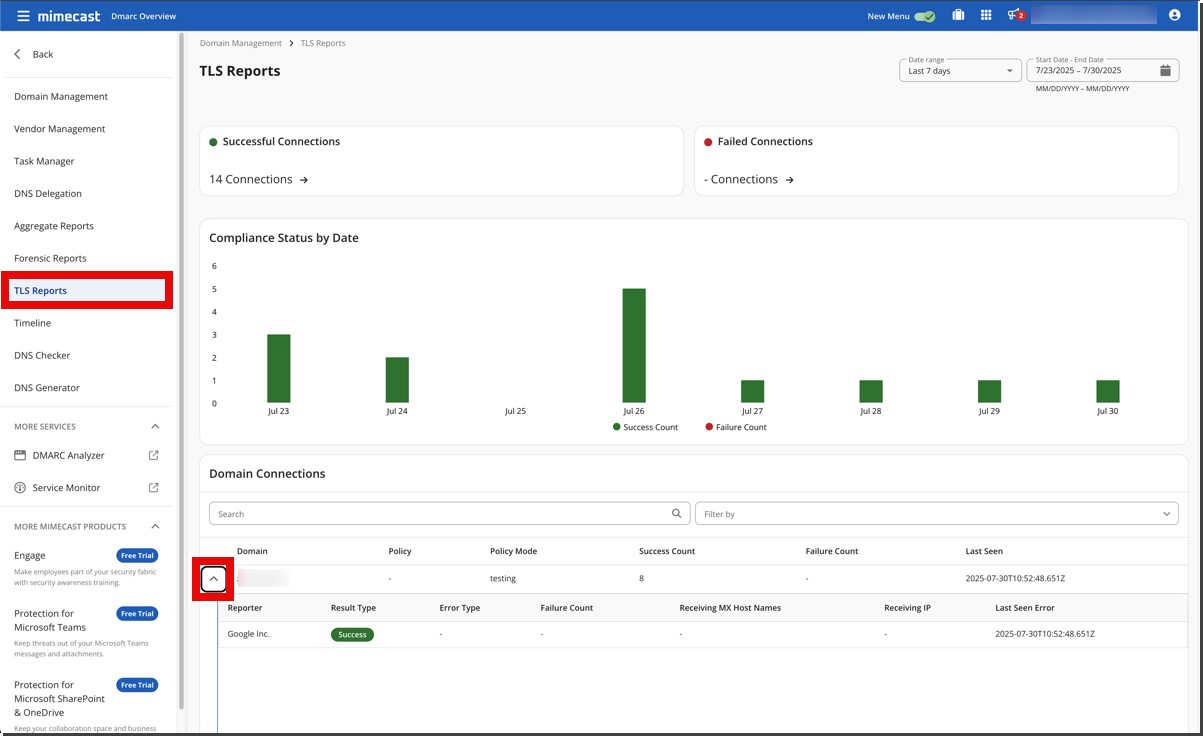Click the Policy Mode column header
Image resolution: width=1203 pixels, height=736 pixels.
click(513, 552)
